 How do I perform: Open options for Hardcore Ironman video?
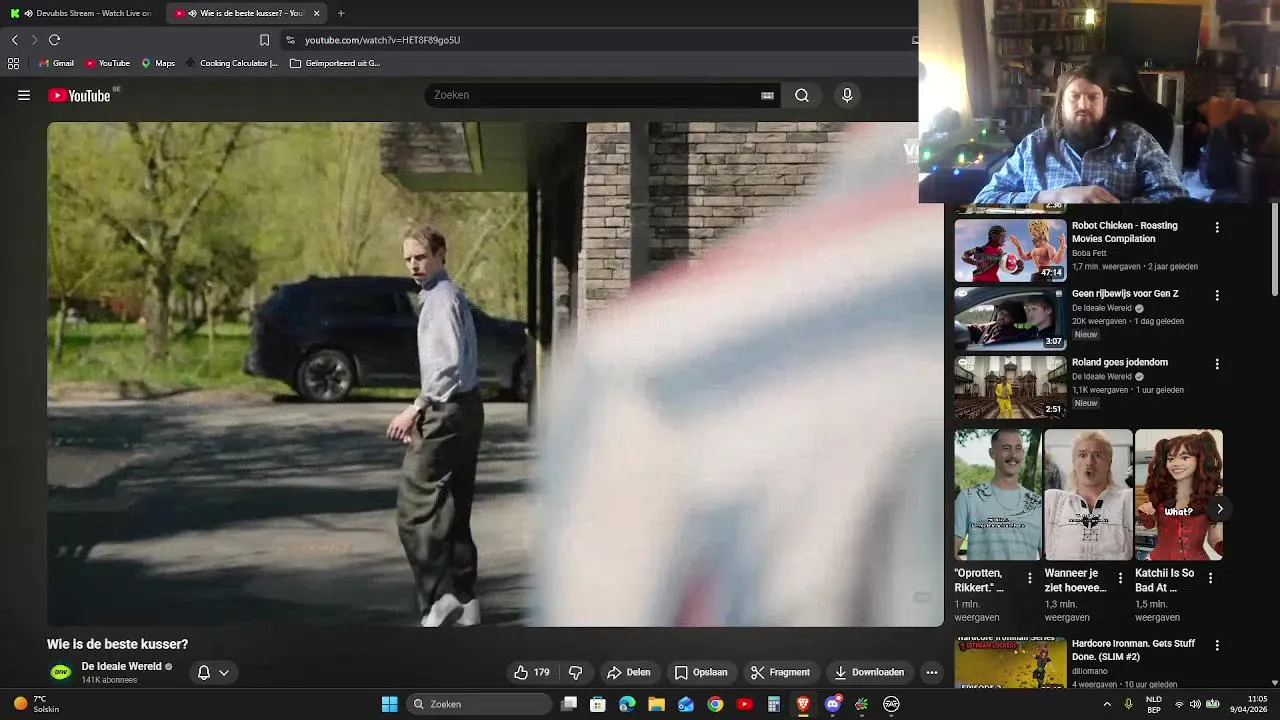[1217, 646]
